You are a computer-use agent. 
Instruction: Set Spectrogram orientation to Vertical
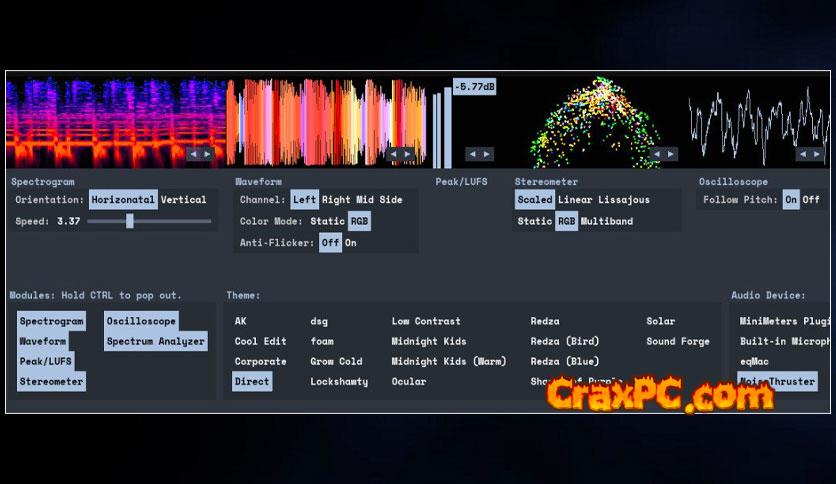click(x=183, y=200)
